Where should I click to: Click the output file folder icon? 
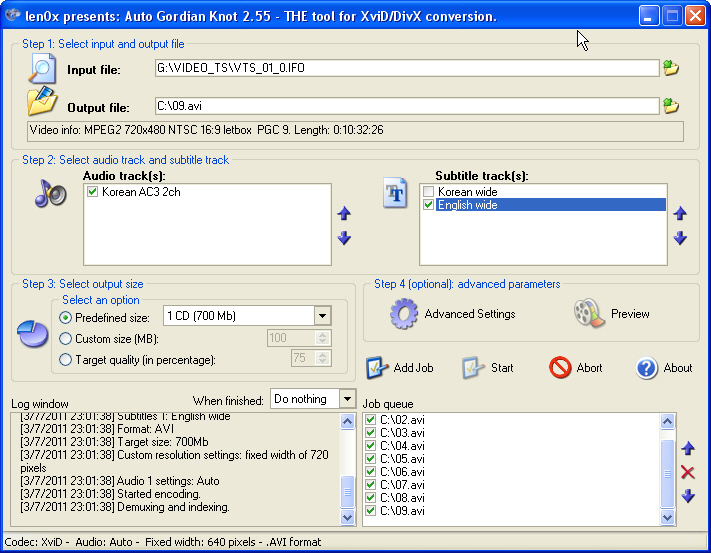point(42,101)
